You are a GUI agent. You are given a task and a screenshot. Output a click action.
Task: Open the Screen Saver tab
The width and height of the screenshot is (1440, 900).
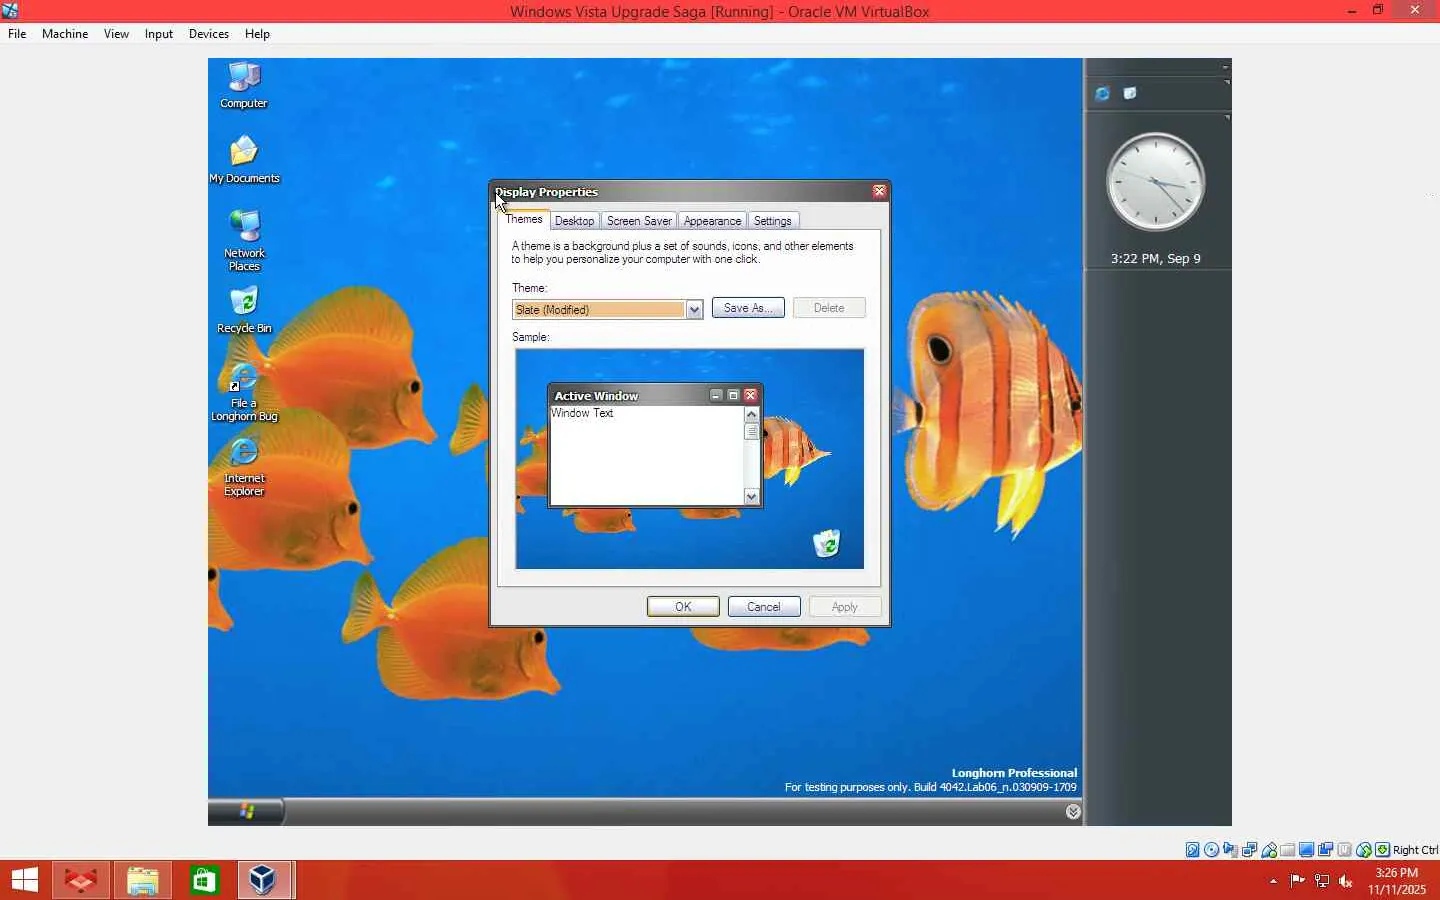point(639,221)
